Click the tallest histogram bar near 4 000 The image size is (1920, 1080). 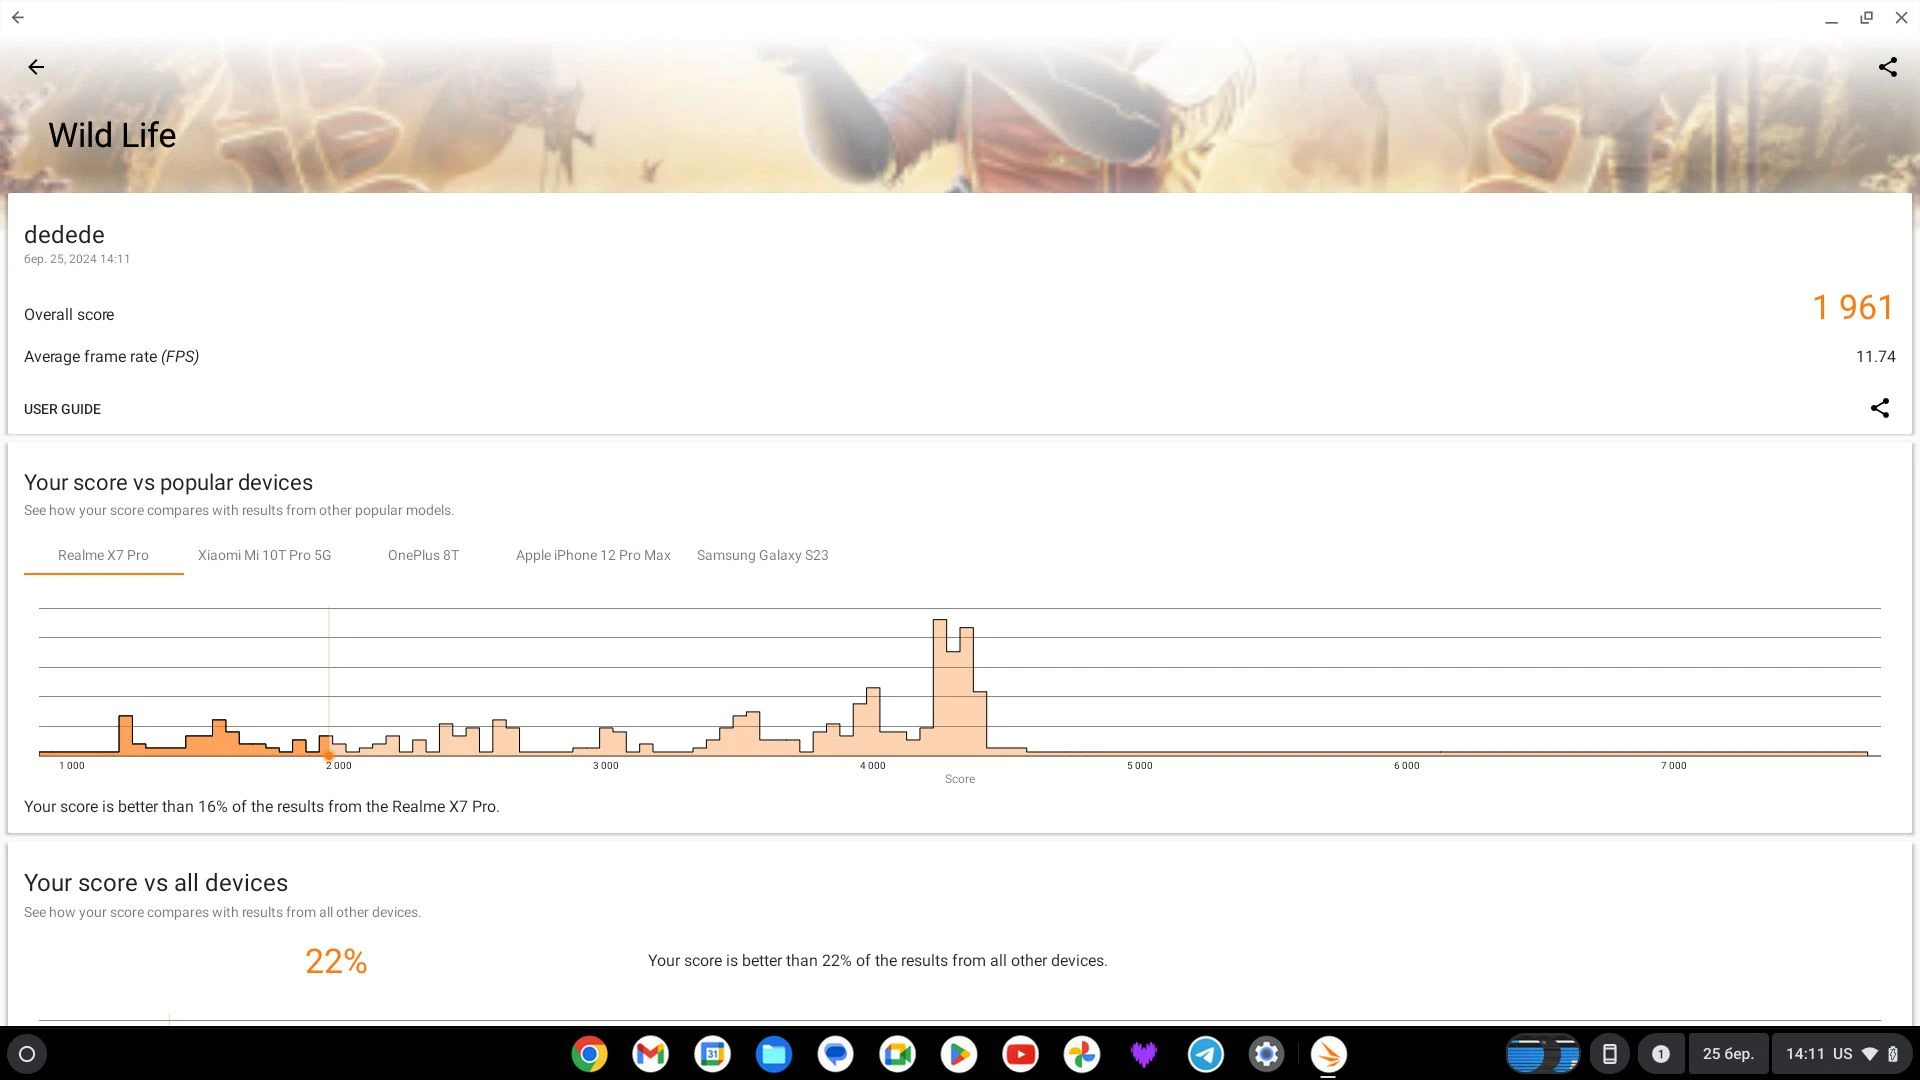pyautogui.click(x=940, y=687)
